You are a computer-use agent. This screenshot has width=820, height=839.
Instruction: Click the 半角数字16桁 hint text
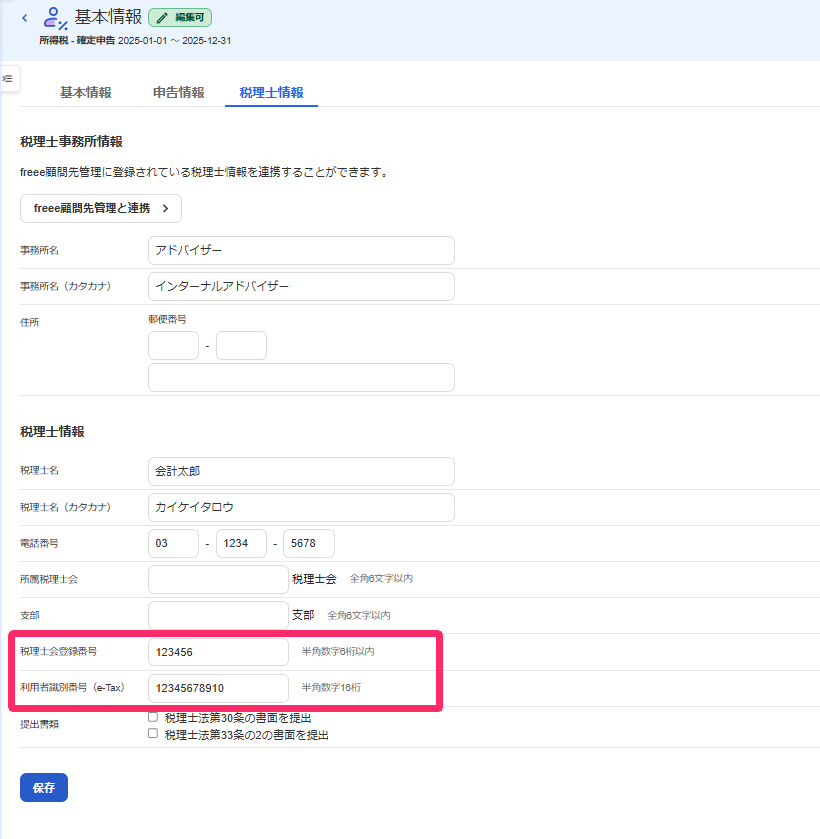click(x=331, y=688)
